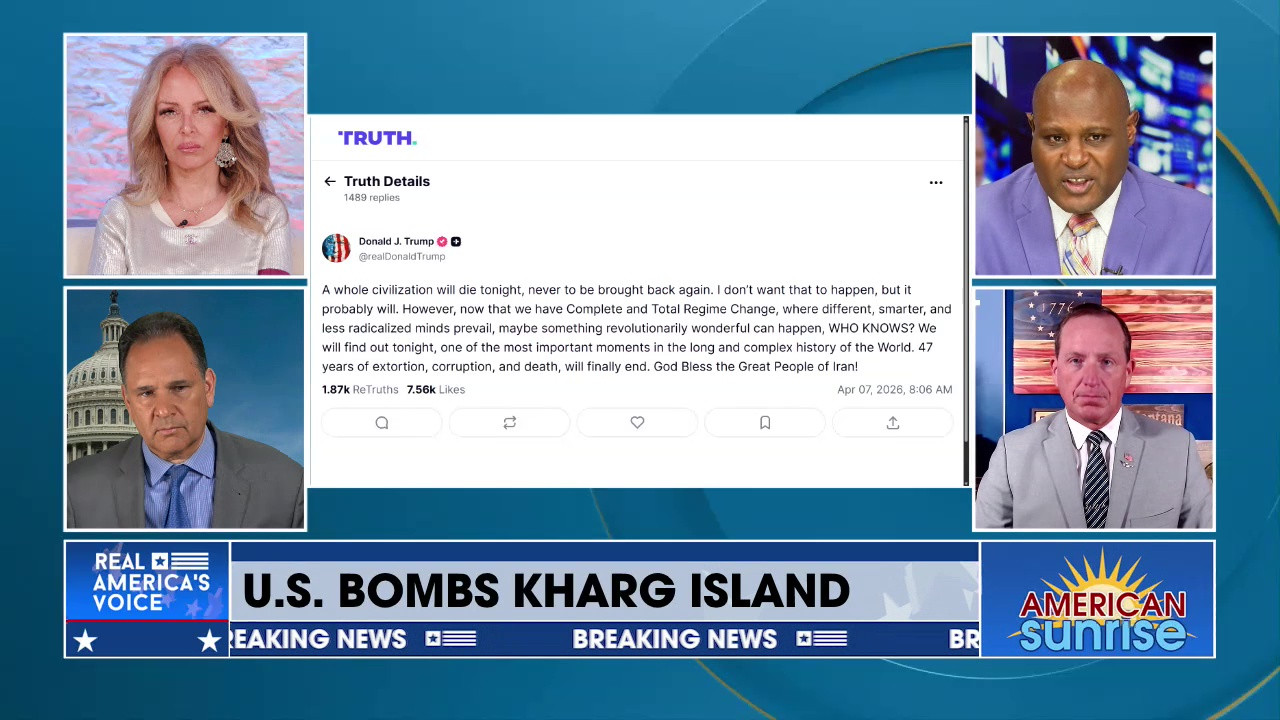Image resolution: width=1280 pixels, height=720 pixels.
Task: Click the Apr 07, 2026 timestamp
Action: pyautogui.click(x=894, y=390)
